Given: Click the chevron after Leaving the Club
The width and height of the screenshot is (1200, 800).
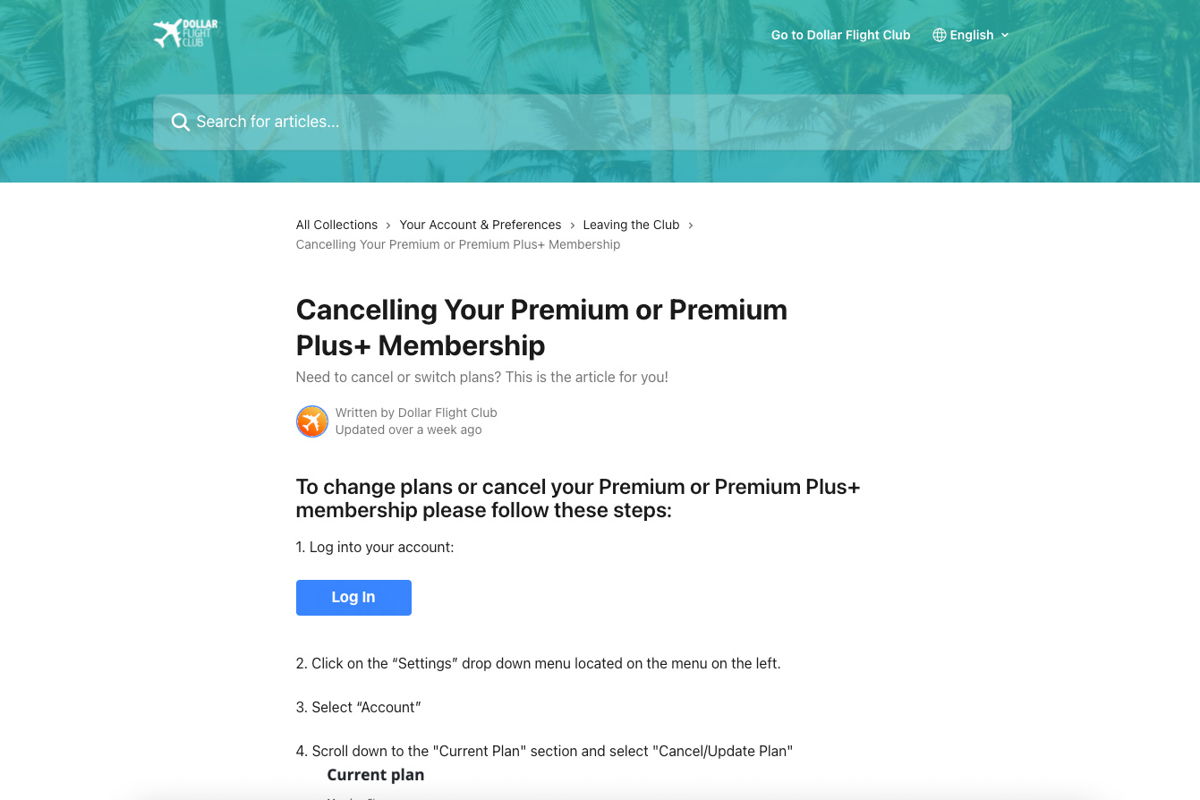Looking at the screenshot, I should pyautogui.click(x=690, y=226).
